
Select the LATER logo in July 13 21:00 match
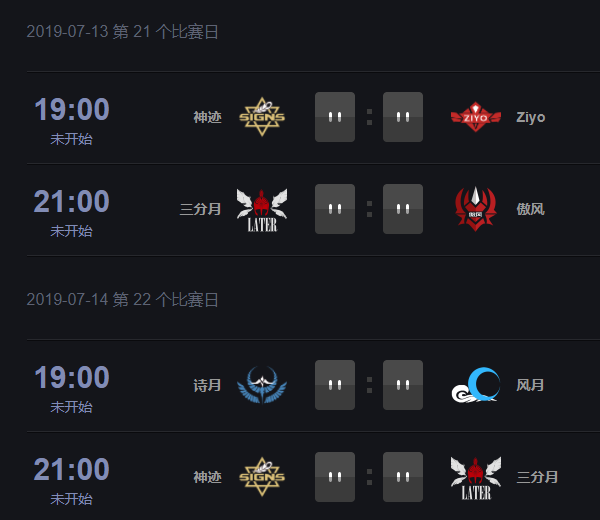click(262, 210)
